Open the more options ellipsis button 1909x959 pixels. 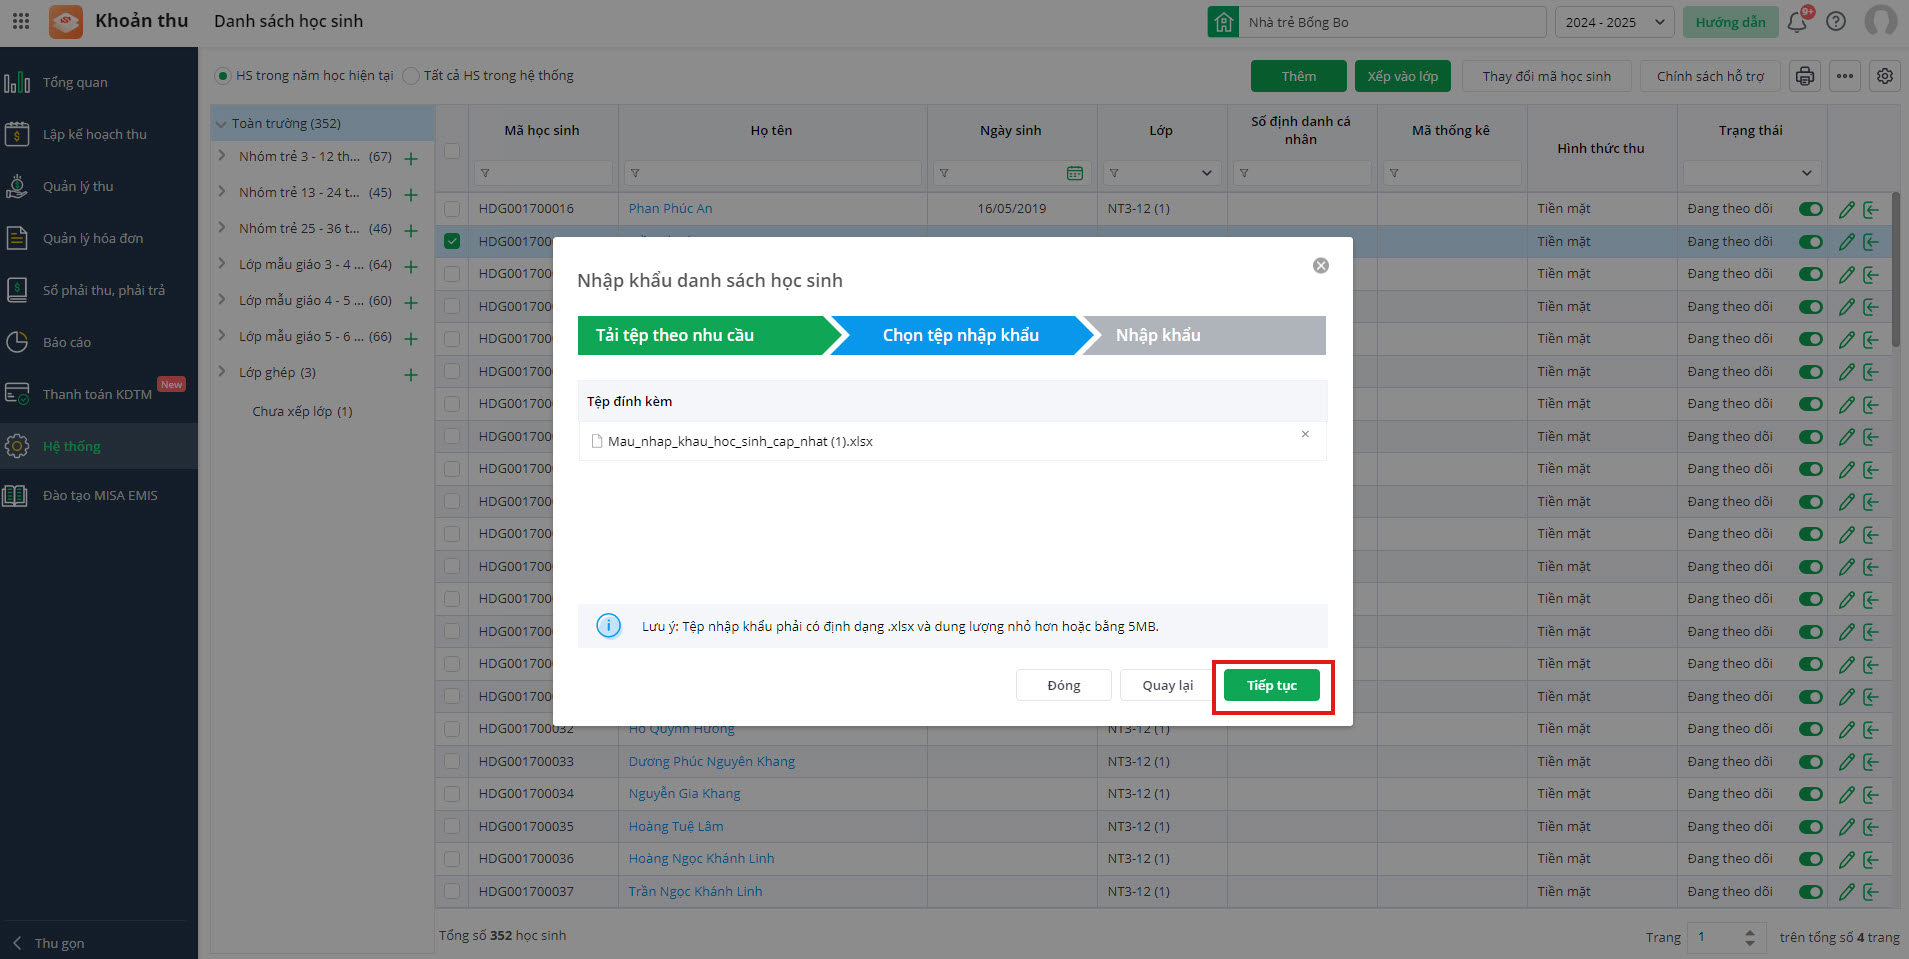coord(1845,76)
